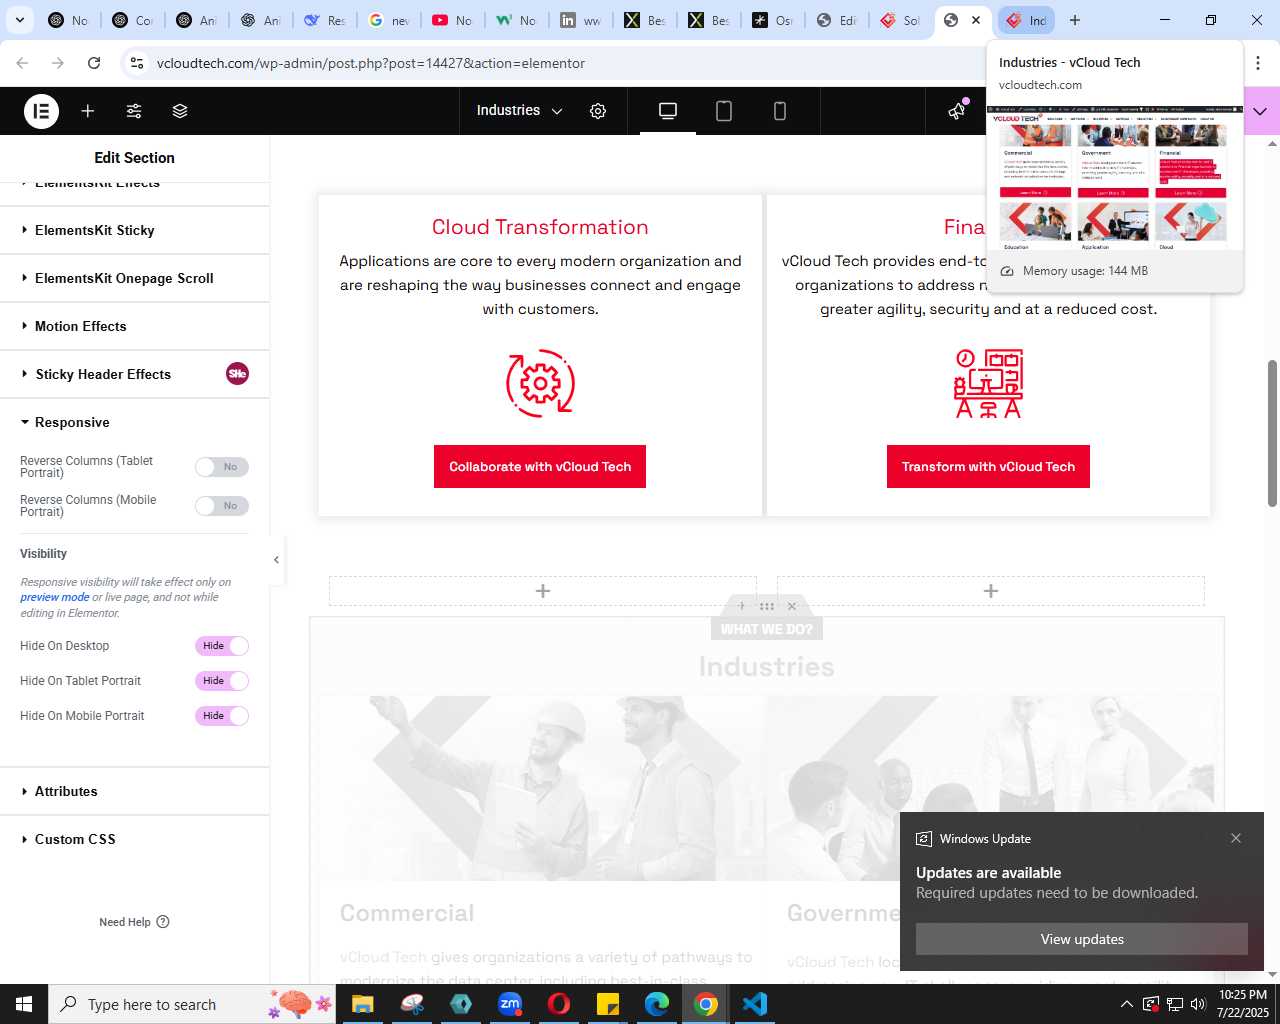
Task: Open the Structure layers icon
Action: [180, 111]
